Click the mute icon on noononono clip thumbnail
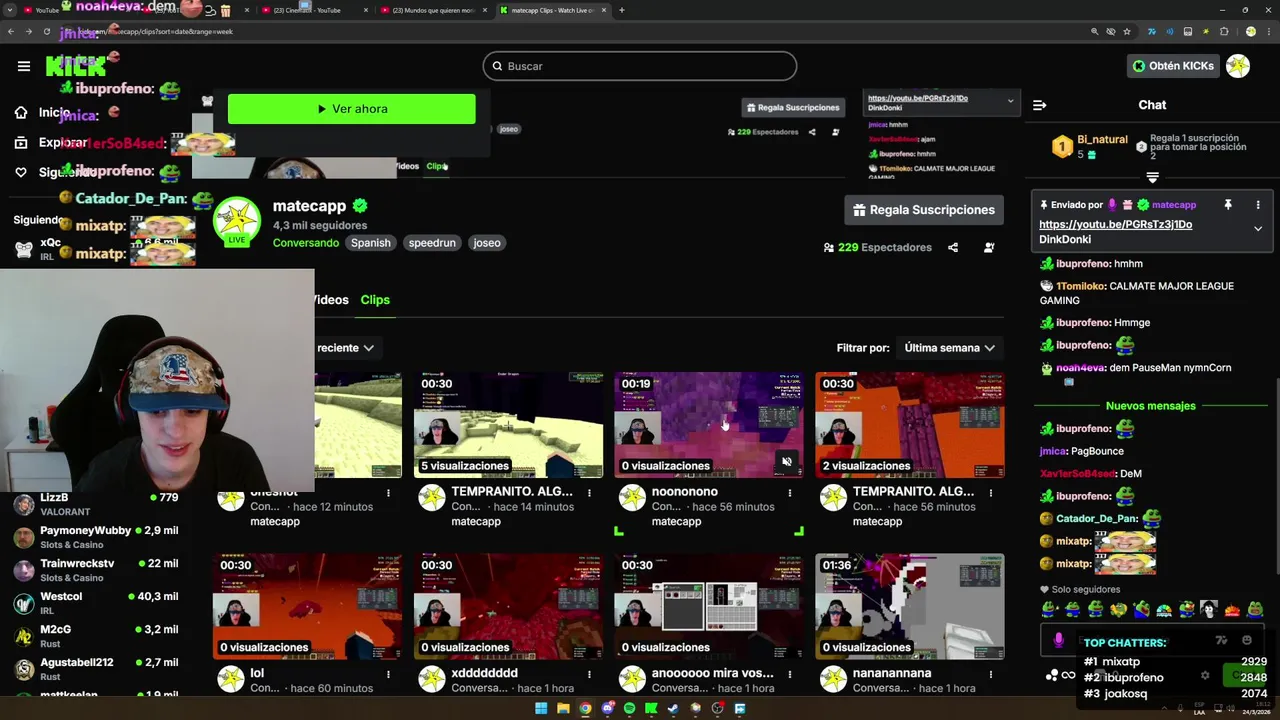Screen dimensions: 1280x720 point(787,462)
